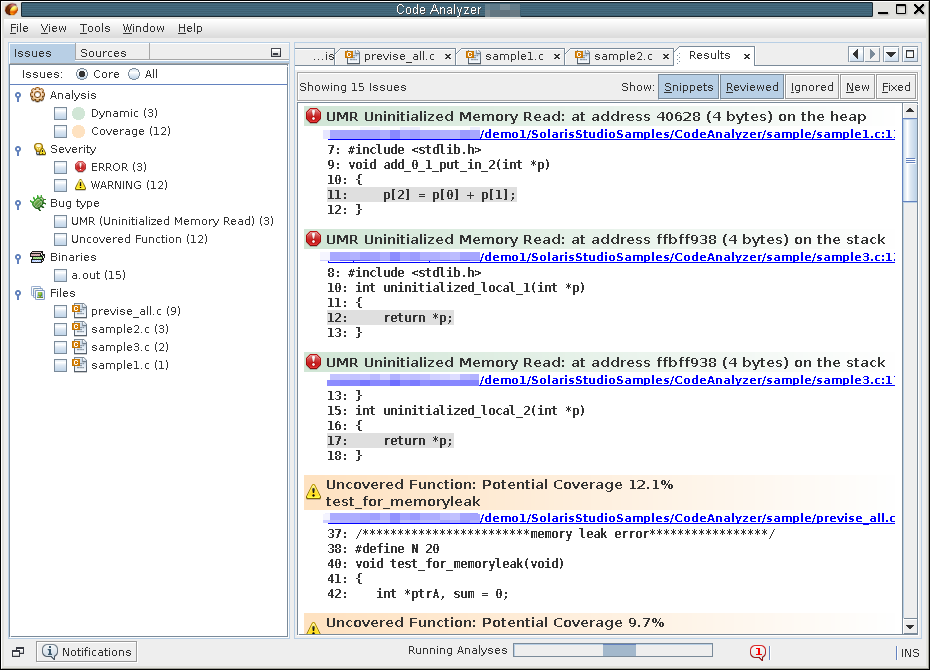Image resolution: width=930 pixels, height=670 pixels.
Task: Enable the ERROR (3) severity checkbox
Action: point(61,167)
